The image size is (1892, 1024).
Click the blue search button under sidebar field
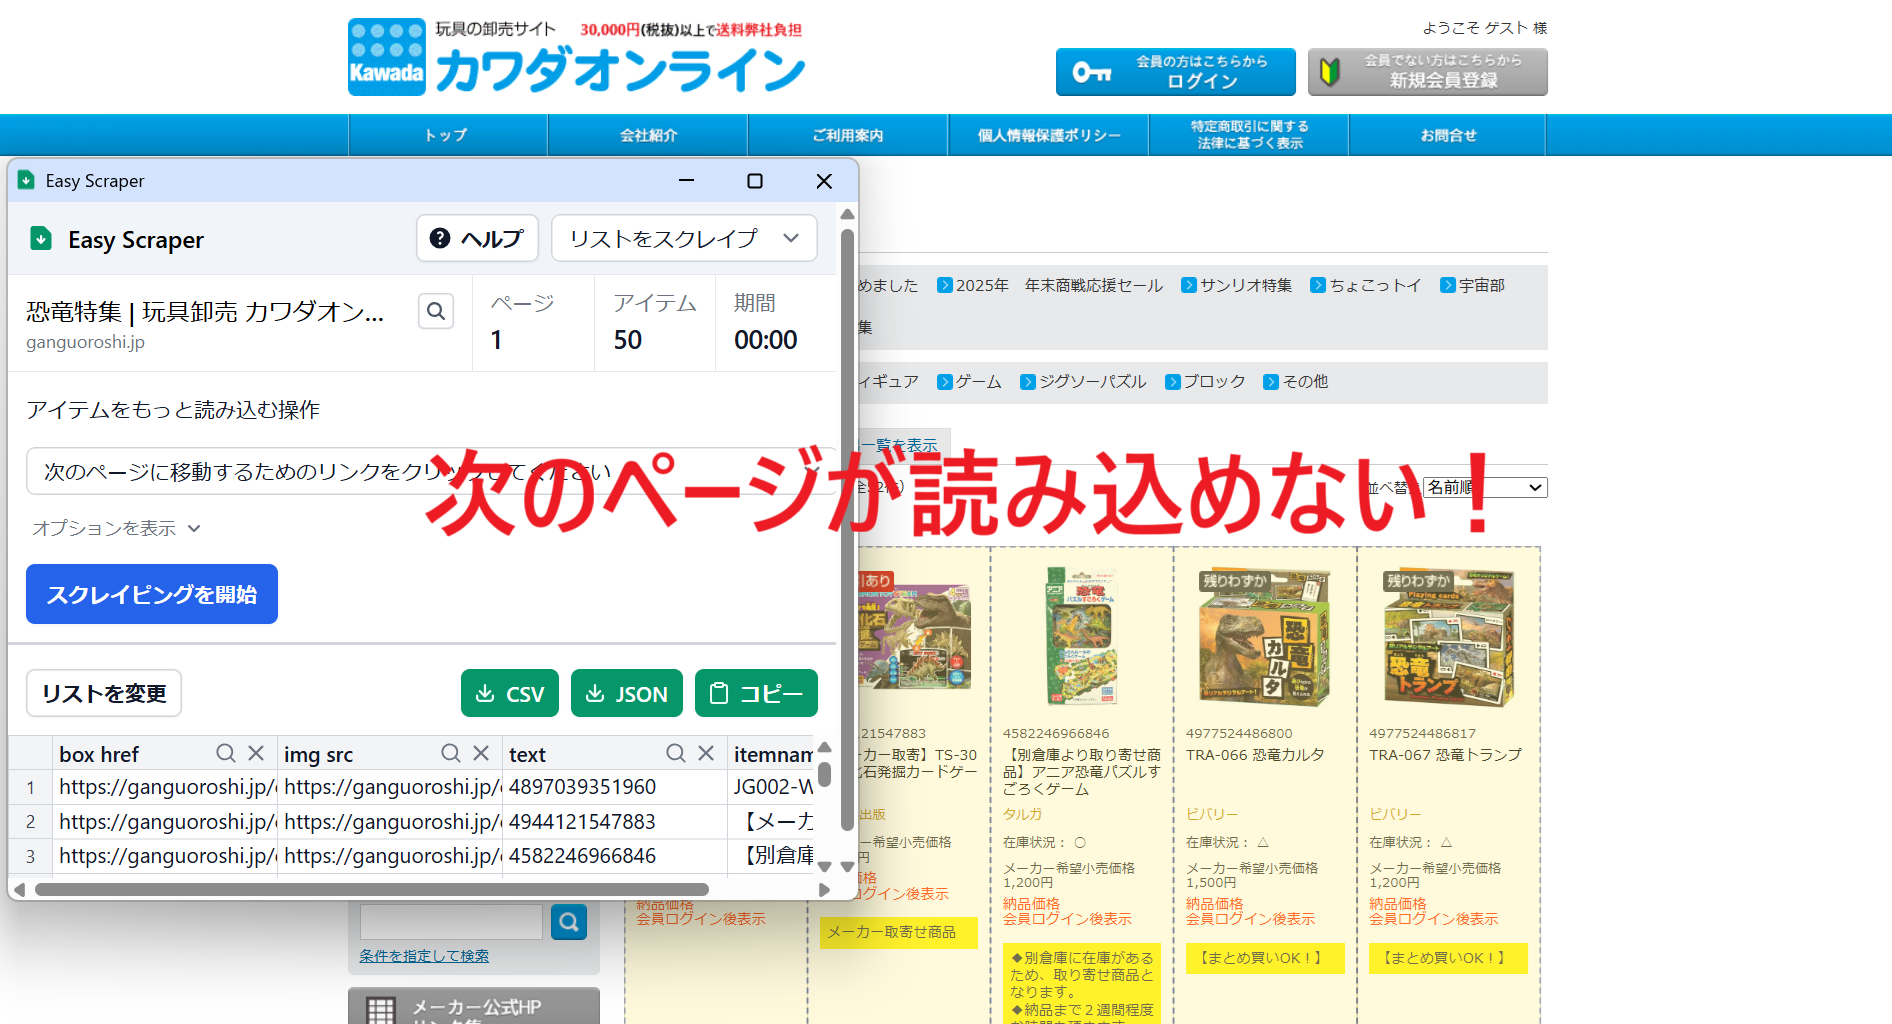(568, 921)
